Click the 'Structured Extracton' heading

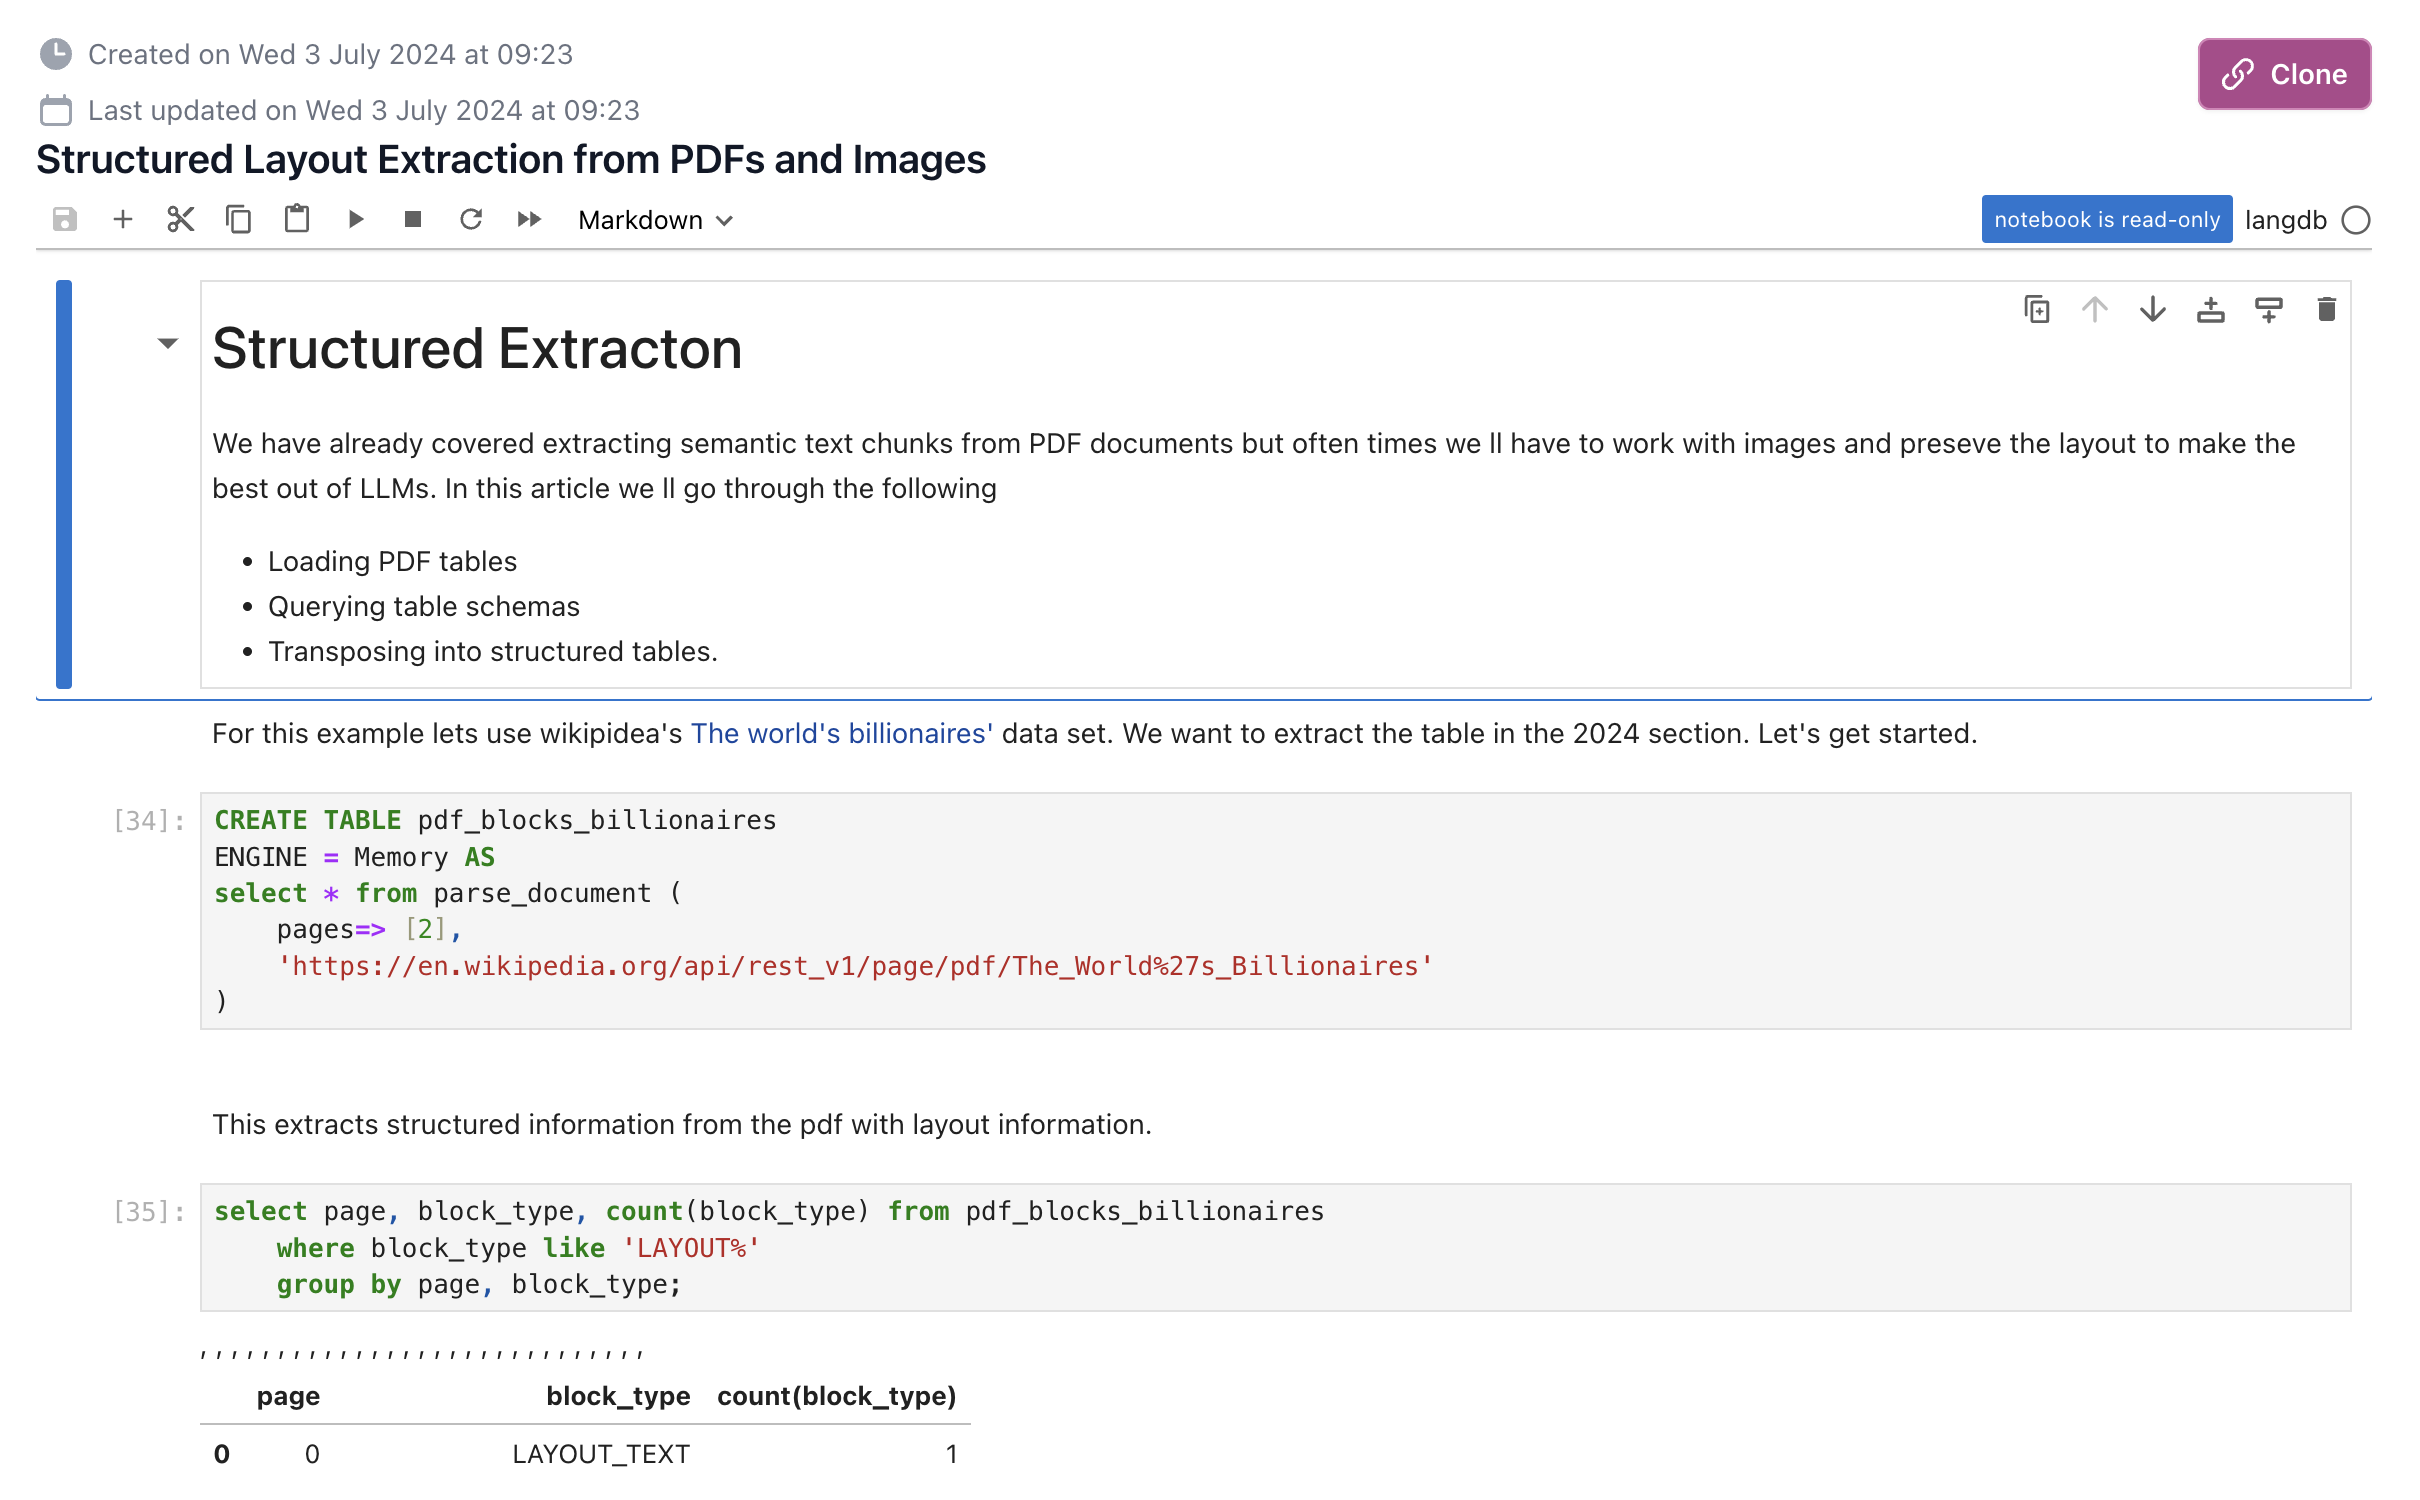(477, 348)
